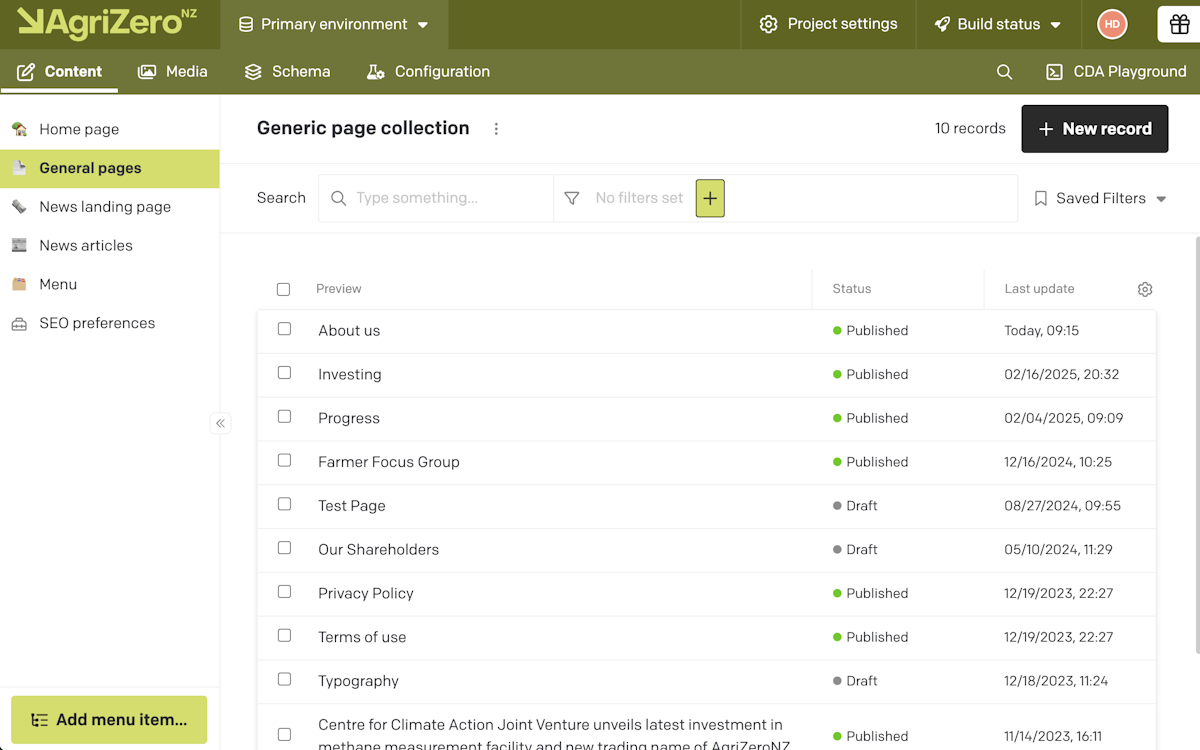
Task: Click the funnel filter icon
Action: click(x=572, y=198)
